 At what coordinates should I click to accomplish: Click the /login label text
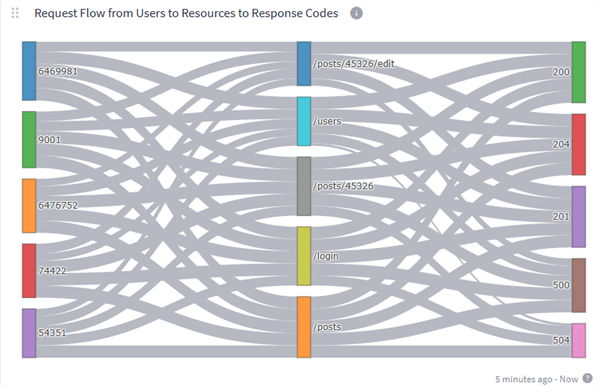pos(326,256)
